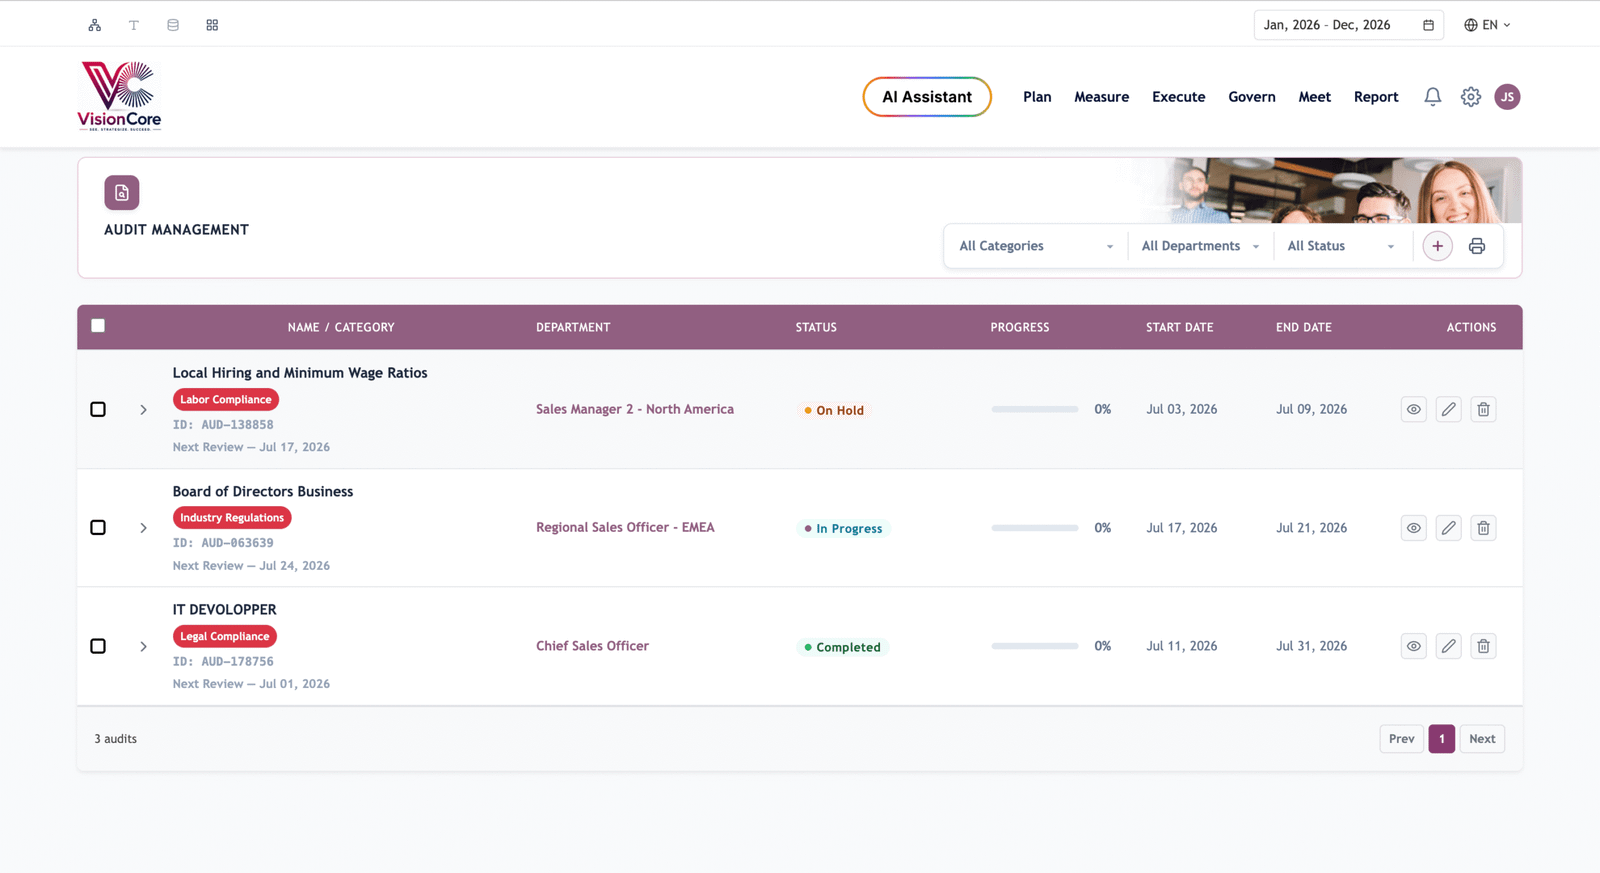Delete the Board of Directors Business audit
Screen dimensions: 1600x873
point(1484,528)
